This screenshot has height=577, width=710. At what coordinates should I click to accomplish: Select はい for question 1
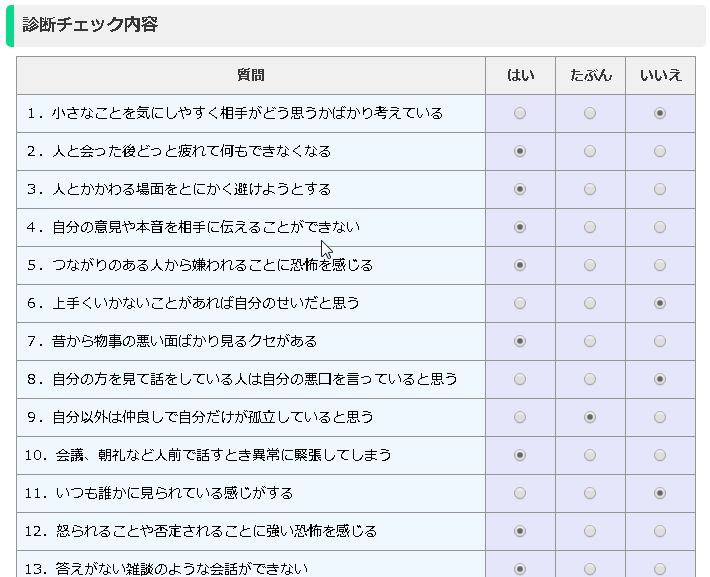(520, 114)
